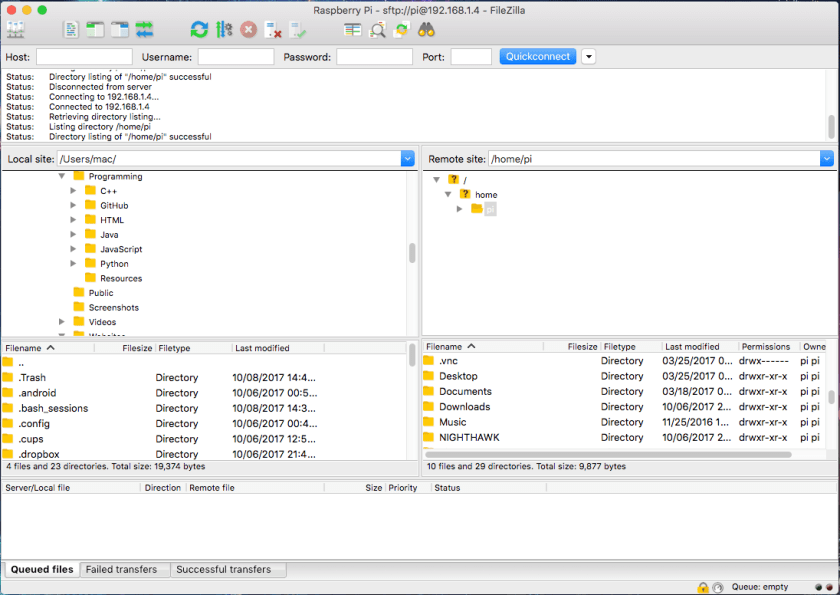The image size is (840, 595).
Task: Expand the C++ folder node
Action: 73,191
